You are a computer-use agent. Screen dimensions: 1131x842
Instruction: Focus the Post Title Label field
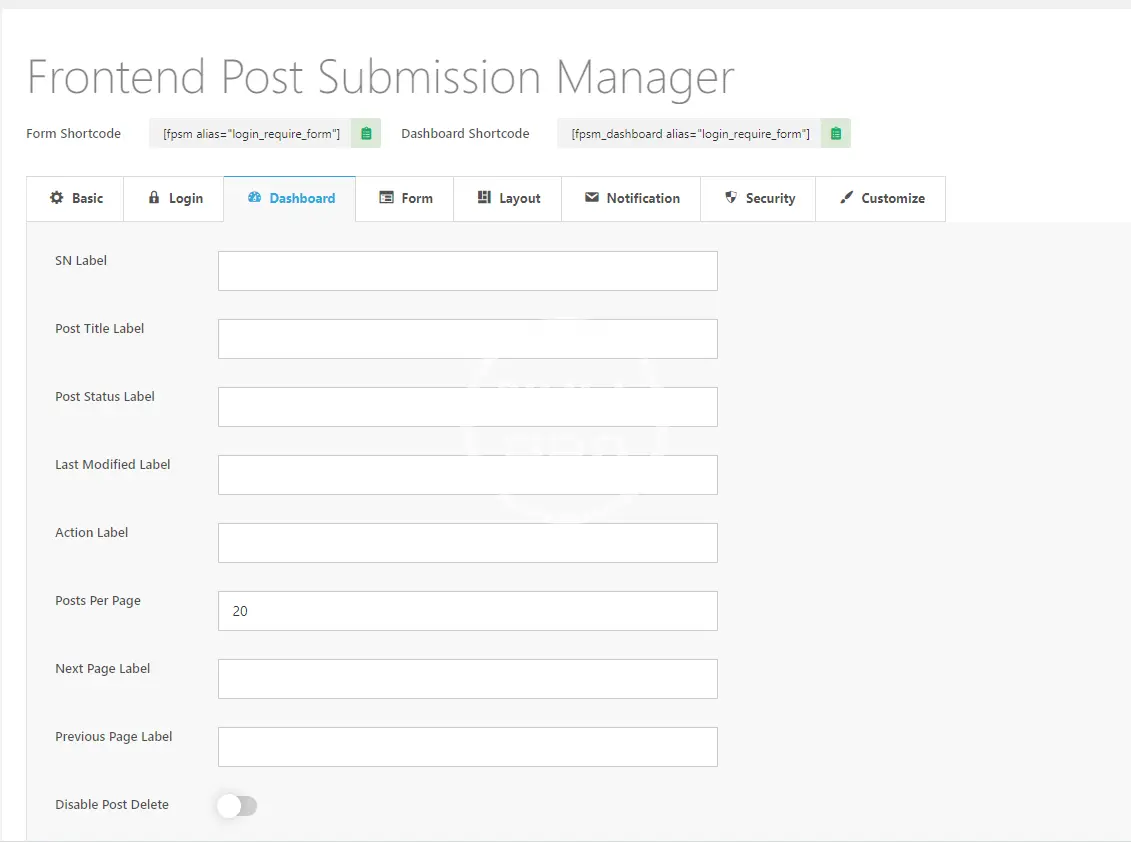[467, 339]
